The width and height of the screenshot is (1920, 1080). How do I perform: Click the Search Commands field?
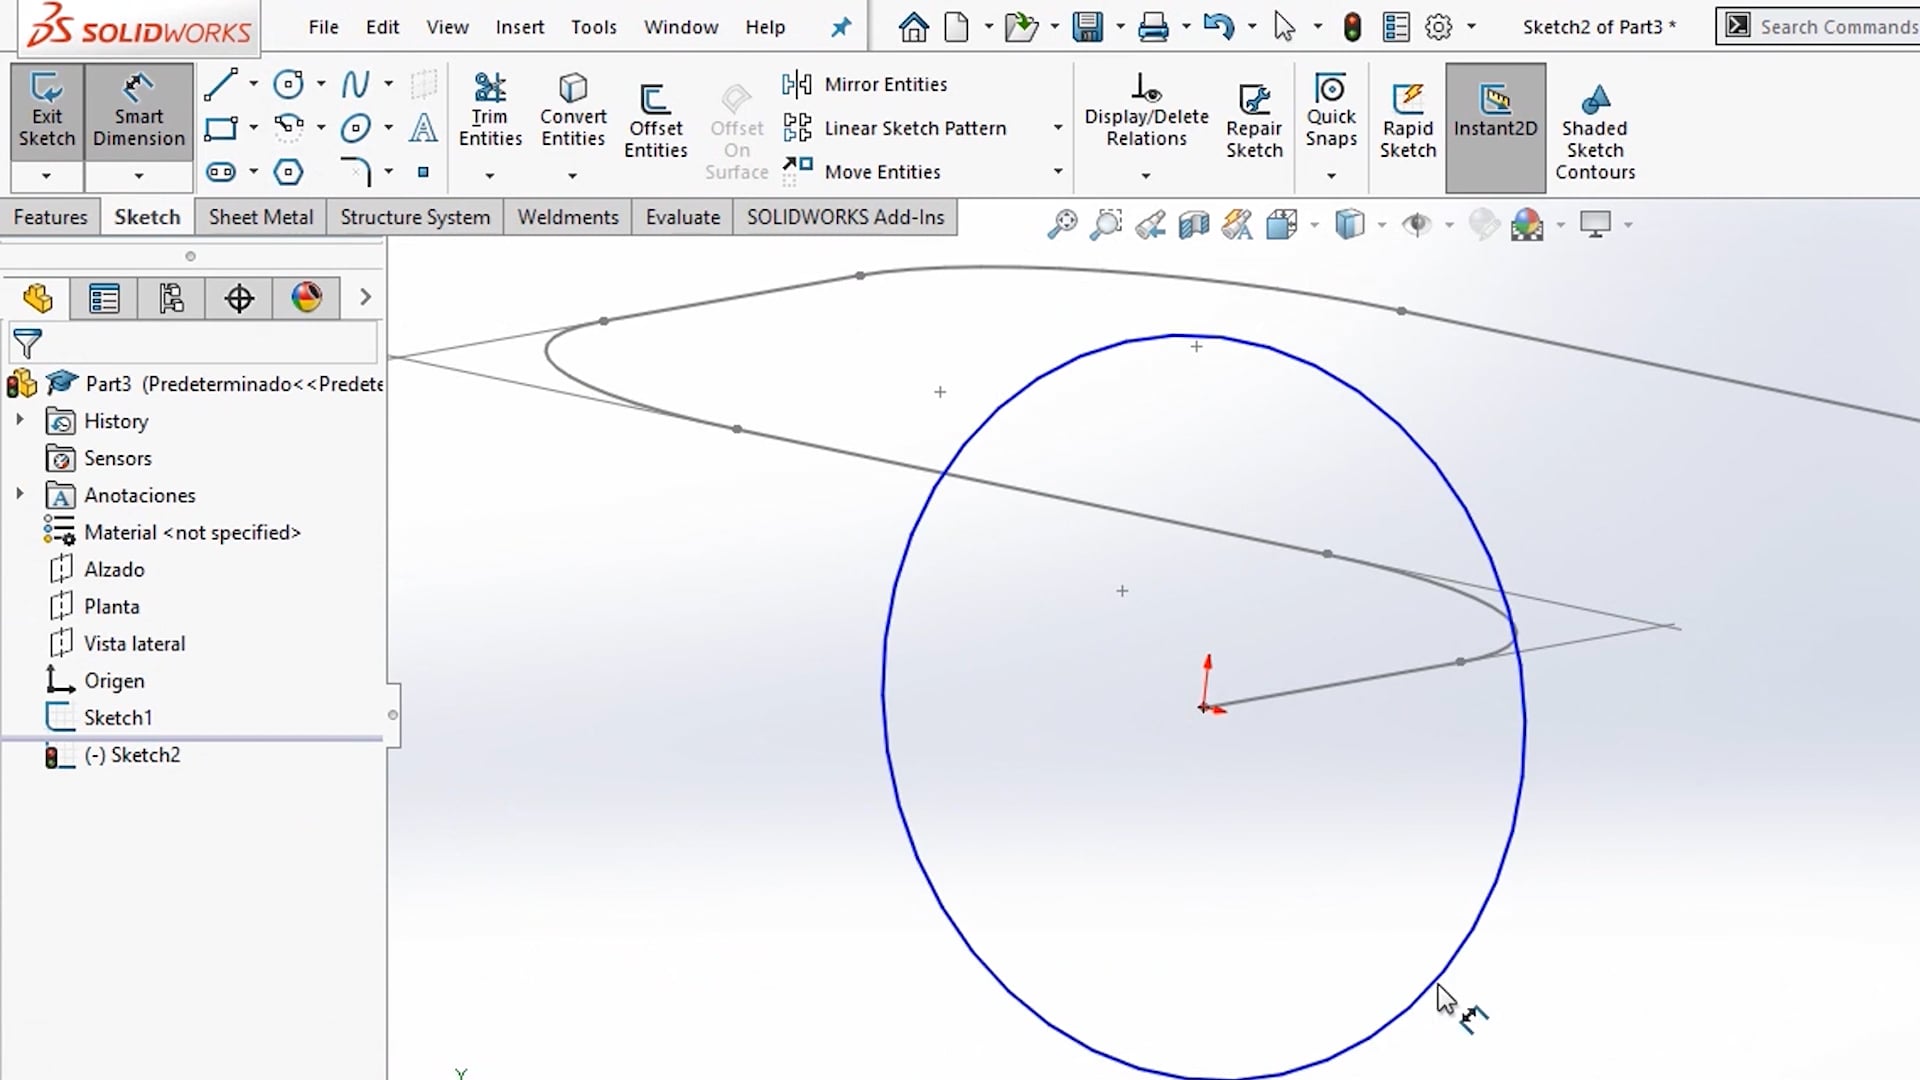pos(1838,26)
